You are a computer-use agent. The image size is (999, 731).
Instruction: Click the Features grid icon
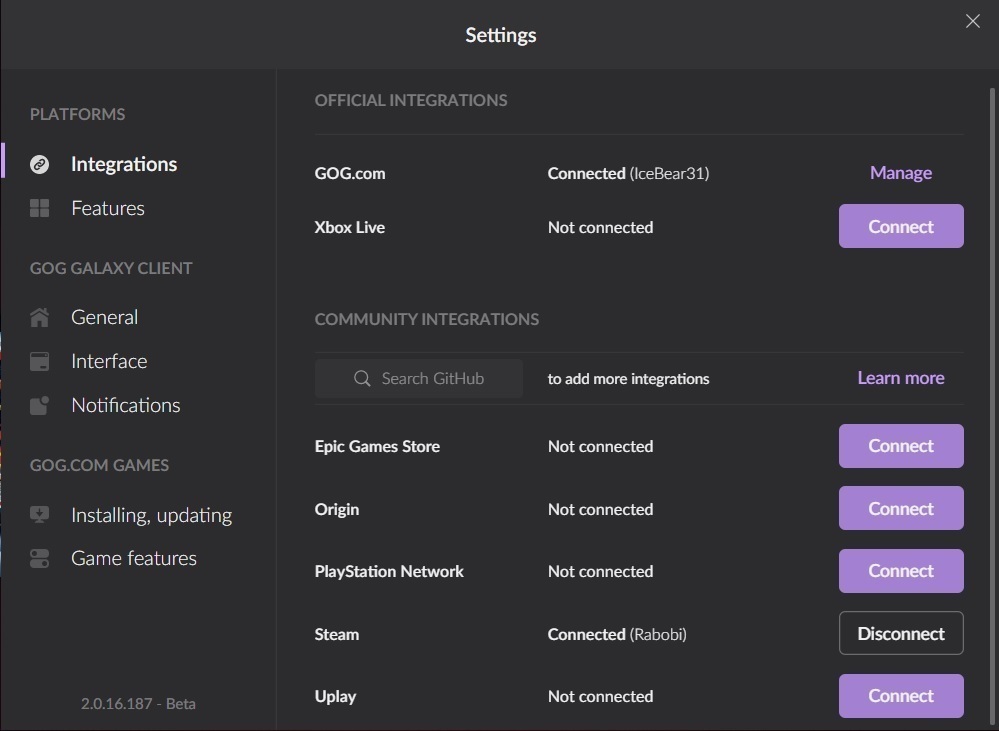(x=40, y=208)
